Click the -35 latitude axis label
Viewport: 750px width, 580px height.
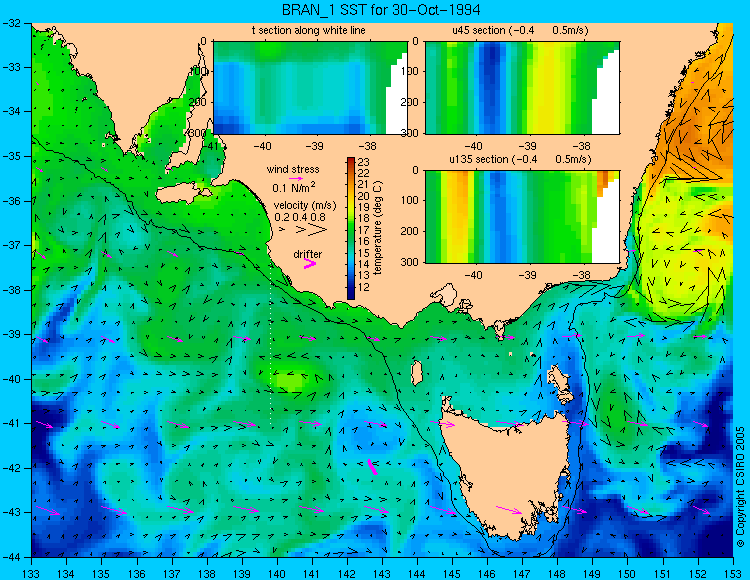[x=13, y=156]
